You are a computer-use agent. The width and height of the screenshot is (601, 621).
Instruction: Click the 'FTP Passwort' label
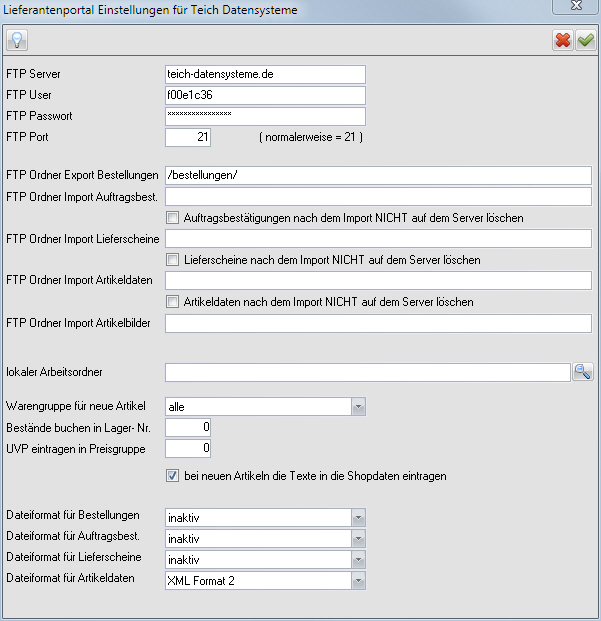click(39, 116)
